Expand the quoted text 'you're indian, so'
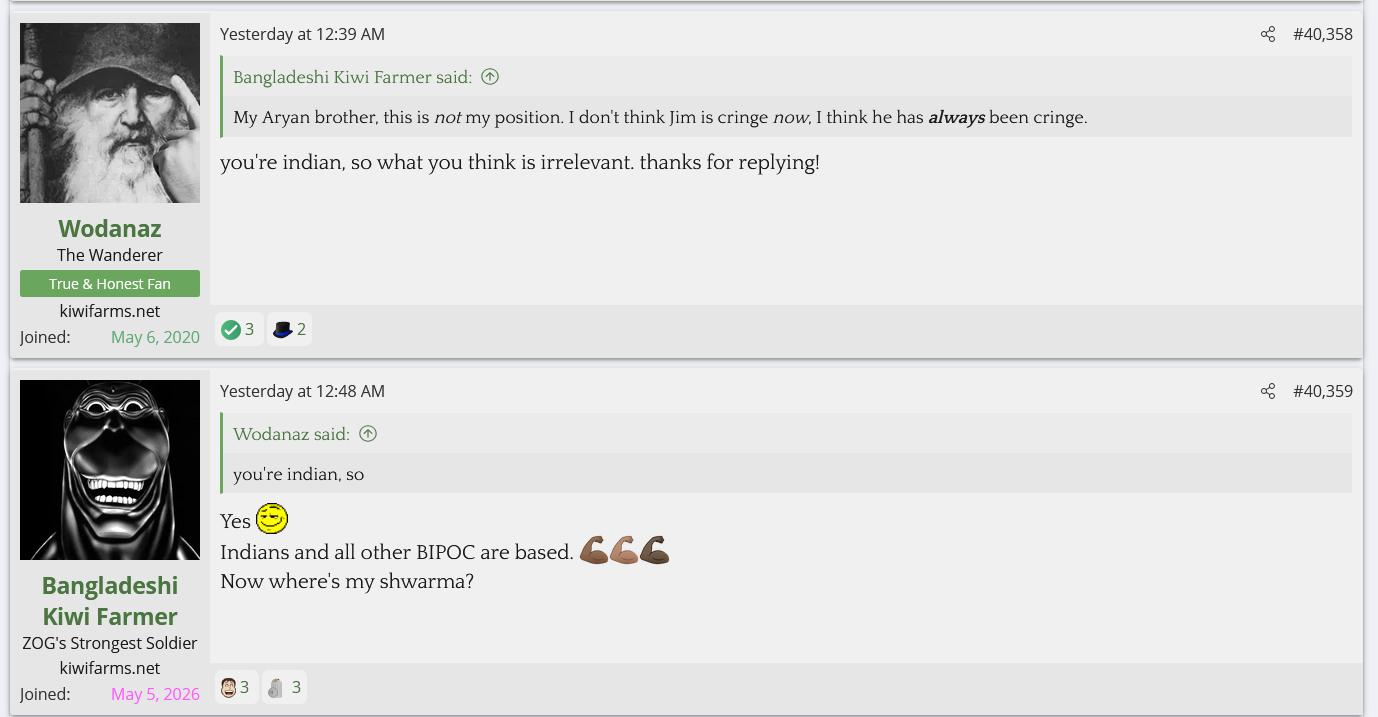1378x717 pixels. (x=299, y=474)
